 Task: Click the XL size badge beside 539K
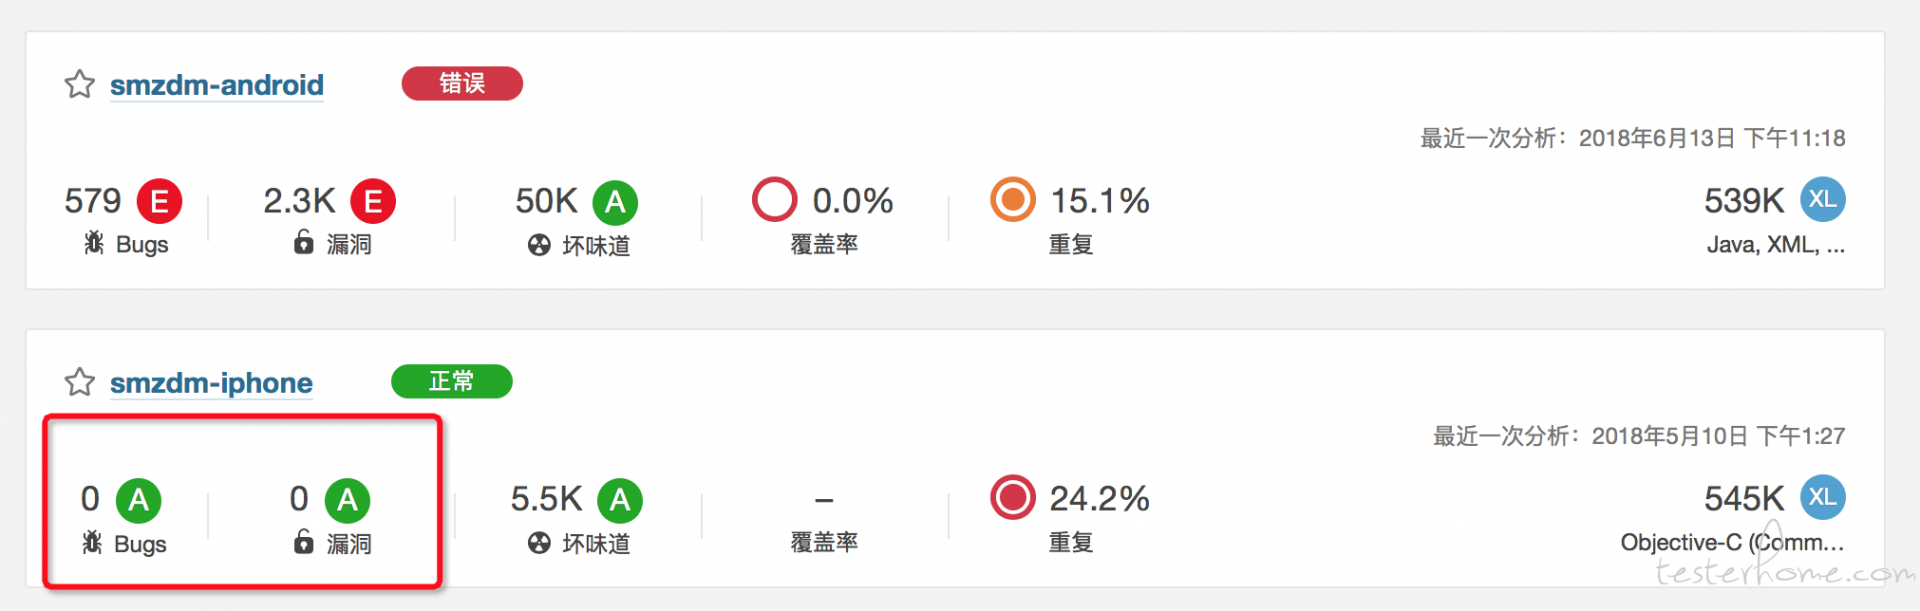pyautogui.click(x=1823, y=199)
